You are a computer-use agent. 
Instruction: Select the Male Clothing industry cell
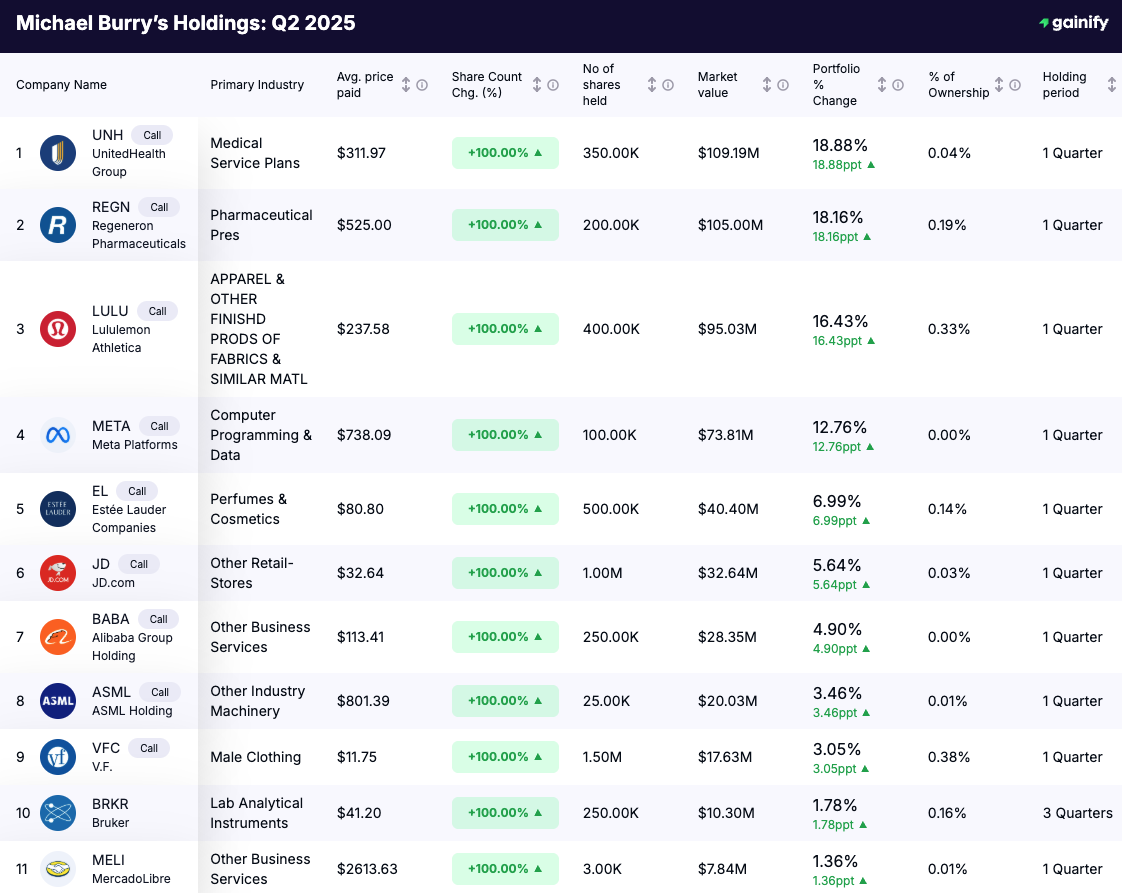(255, 757)
